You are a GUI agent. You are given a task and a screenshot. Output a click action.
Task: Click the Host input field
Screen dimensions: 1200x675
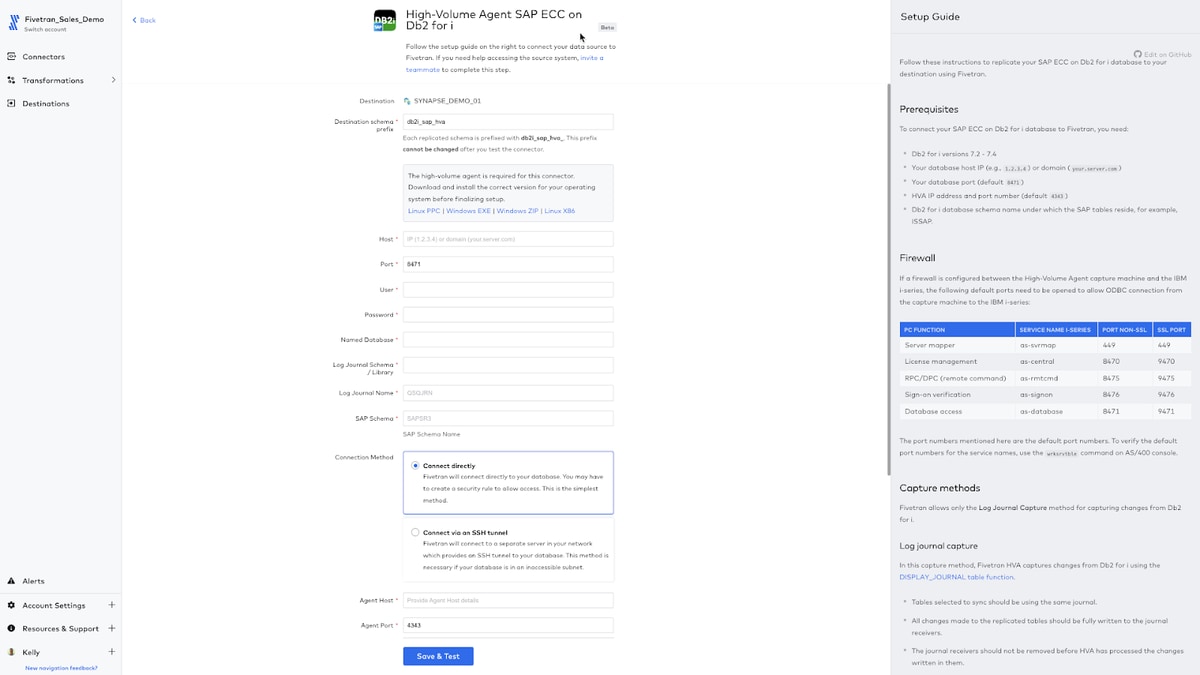click(x=508, y=239)
